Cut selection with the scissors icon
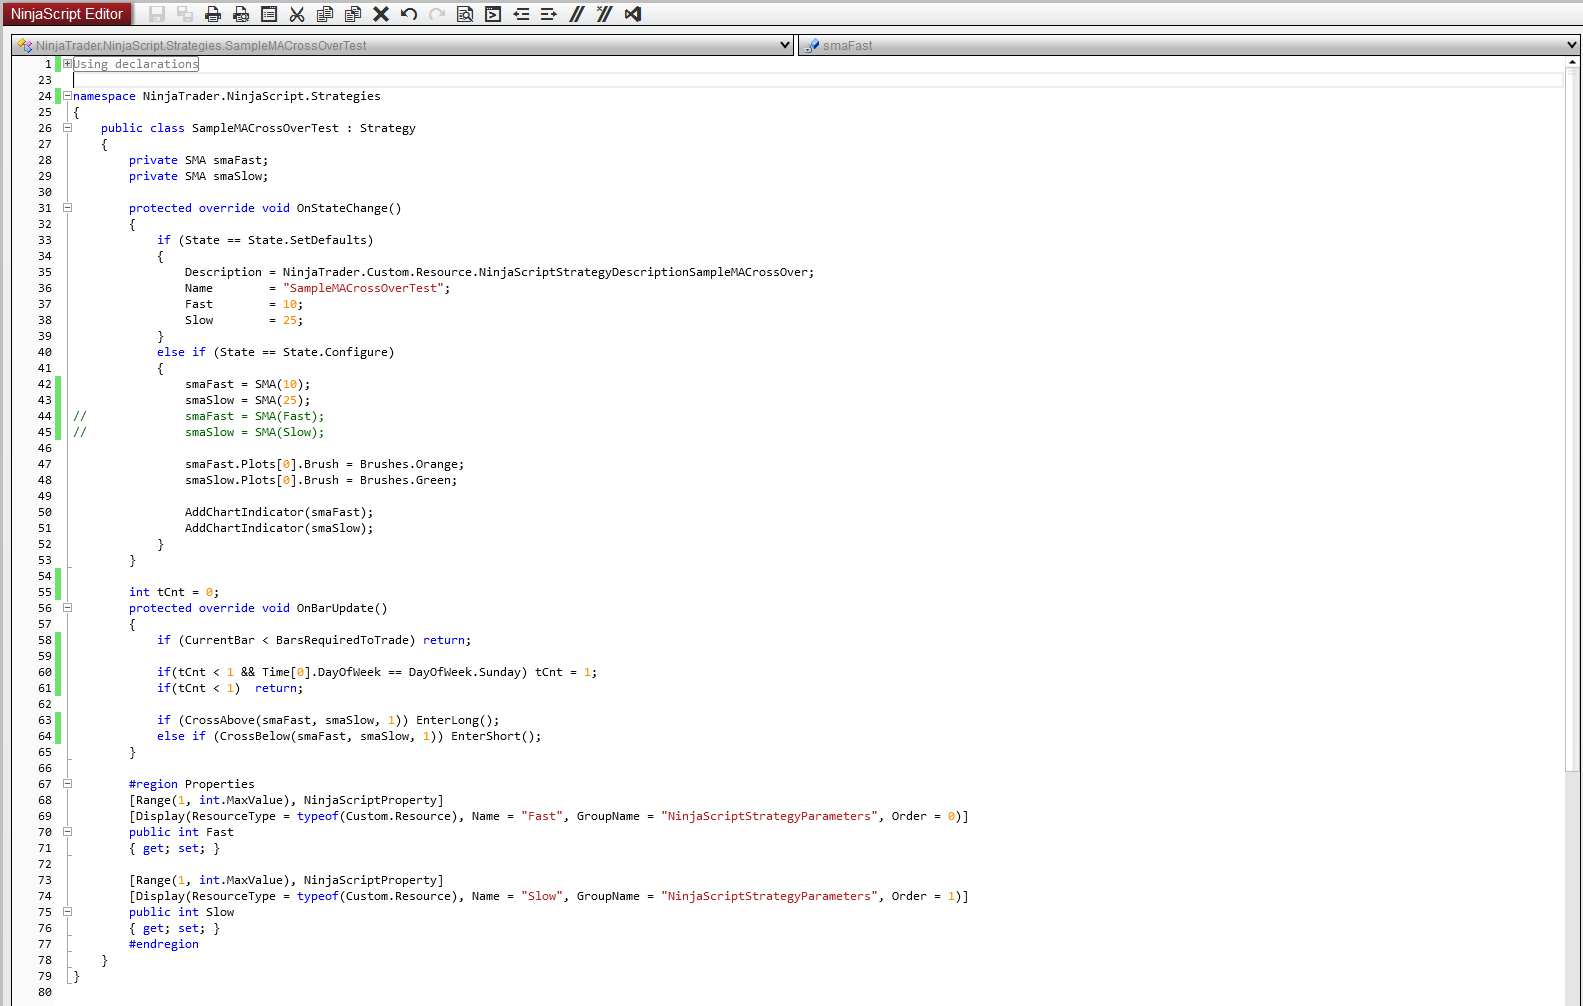This screenshot has width=1583, height=1006. pyautogui.click(x=297, y=14)
